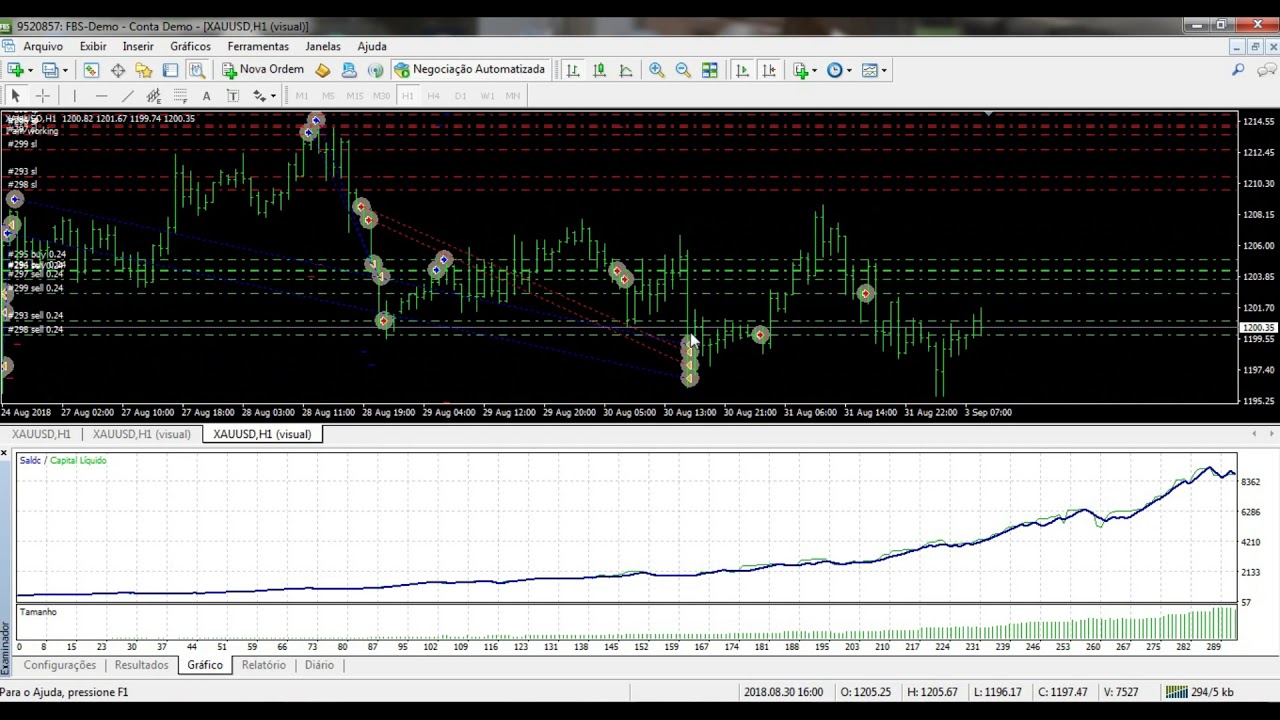The width and height of the screenshot is (1280, 720).
Task: Open Navigator folder-star icon
Action: 144,70
